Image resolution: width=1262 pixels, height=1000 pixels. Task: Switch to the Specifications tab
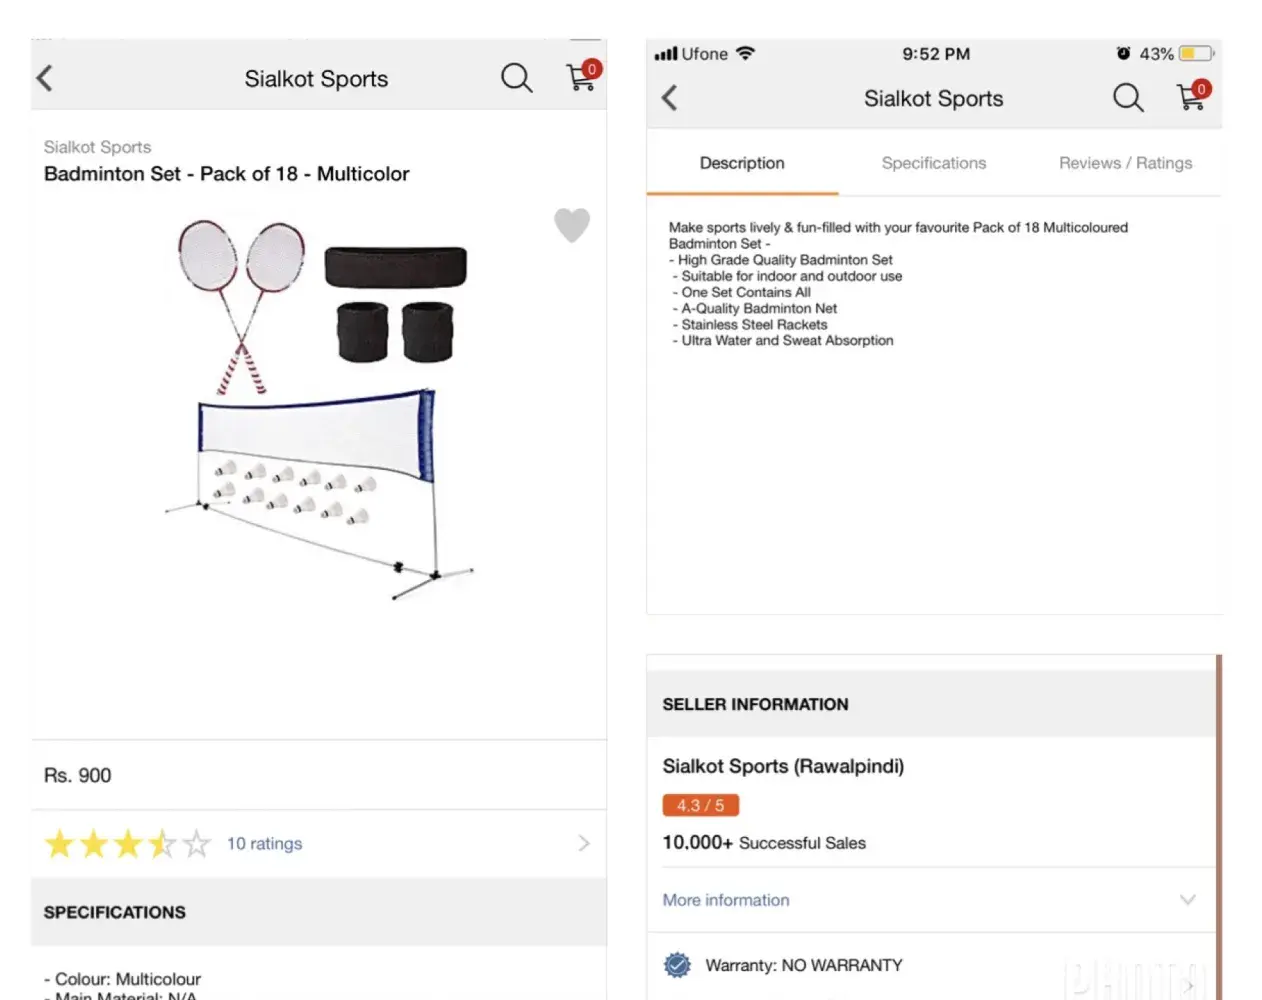(933, 163)
